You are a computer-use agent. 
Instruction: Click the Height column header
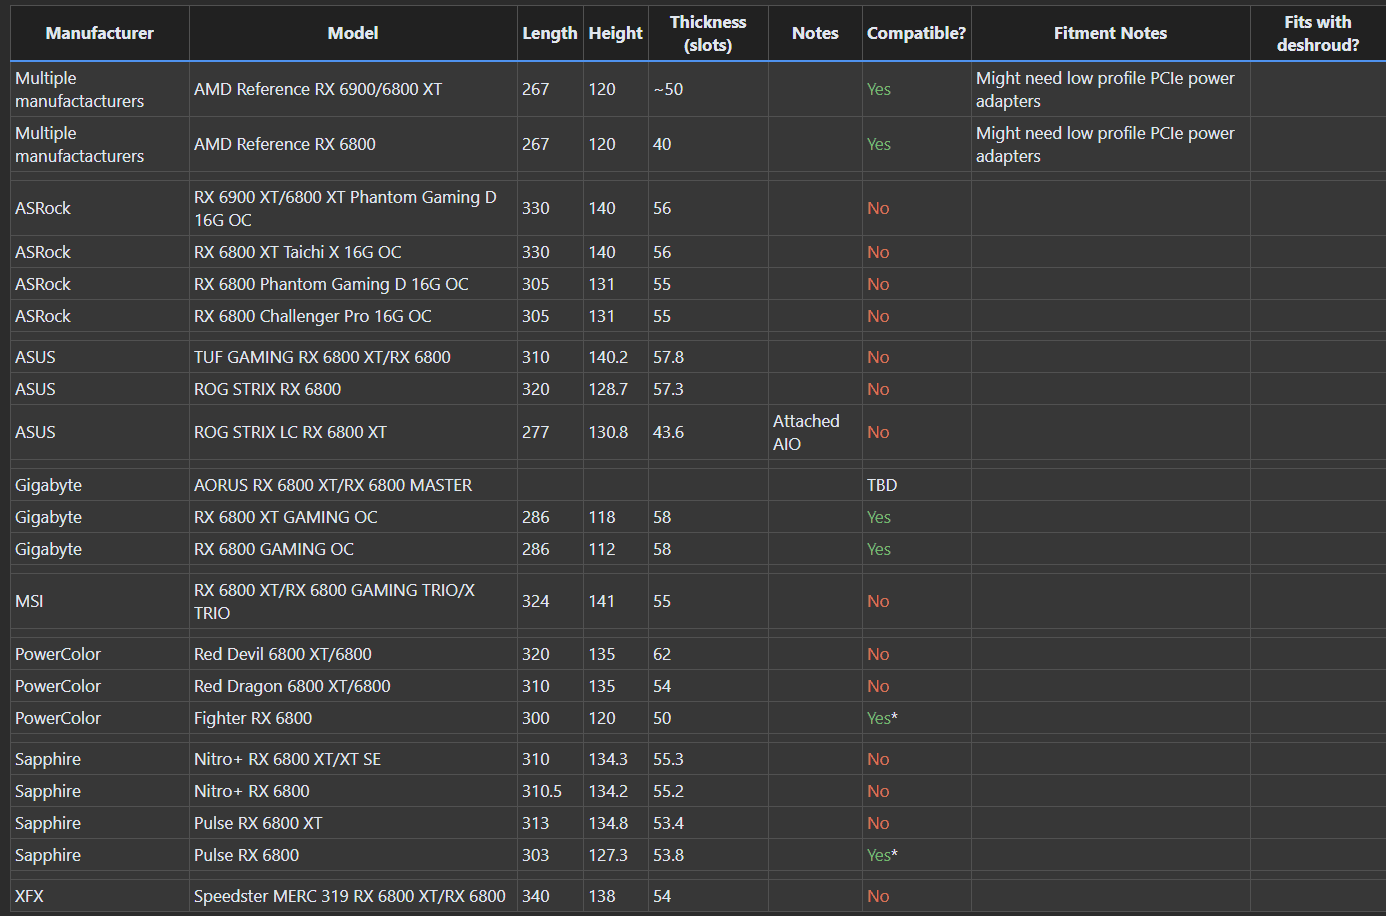coord(616,33)
